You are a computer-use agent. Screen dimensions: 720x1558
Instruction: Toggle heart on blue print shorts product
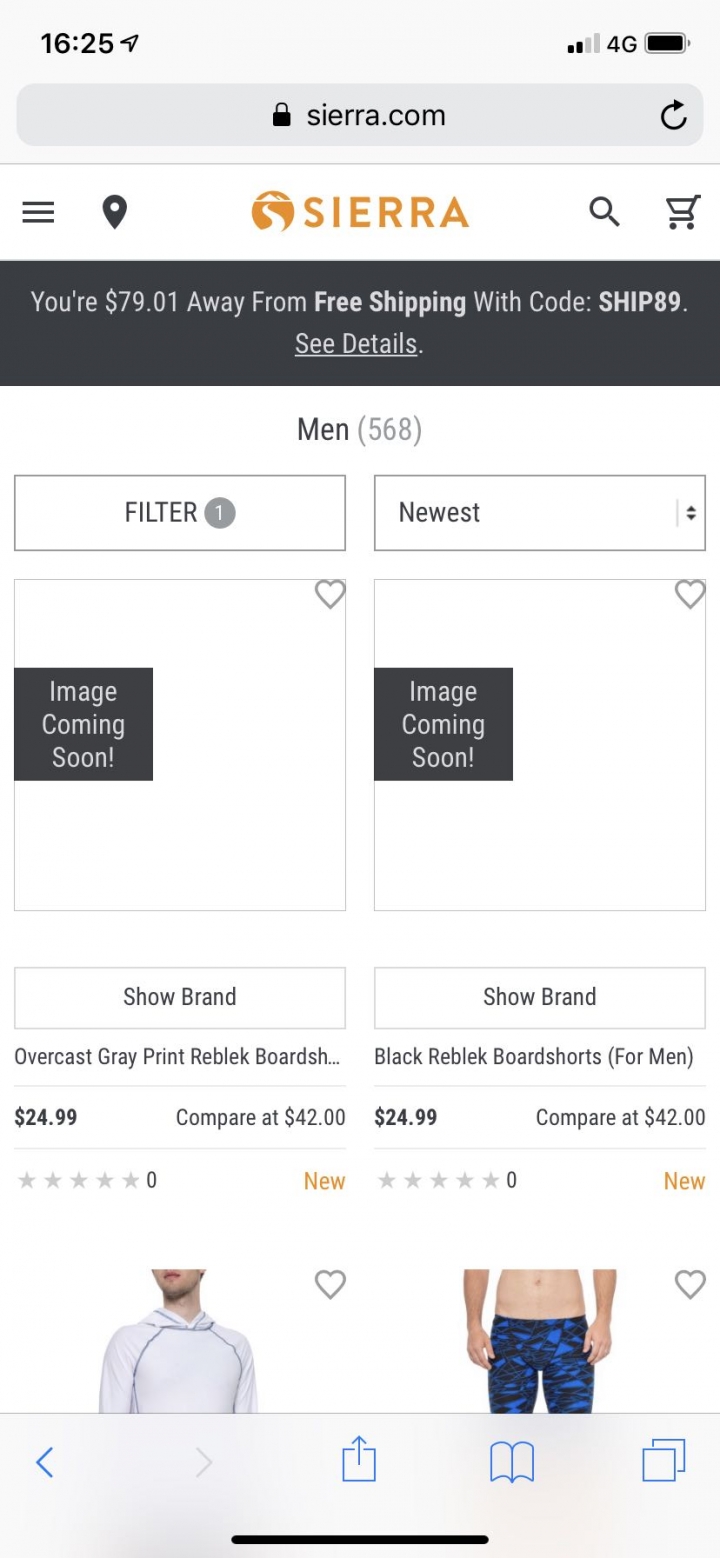[x=690, y=1284]
